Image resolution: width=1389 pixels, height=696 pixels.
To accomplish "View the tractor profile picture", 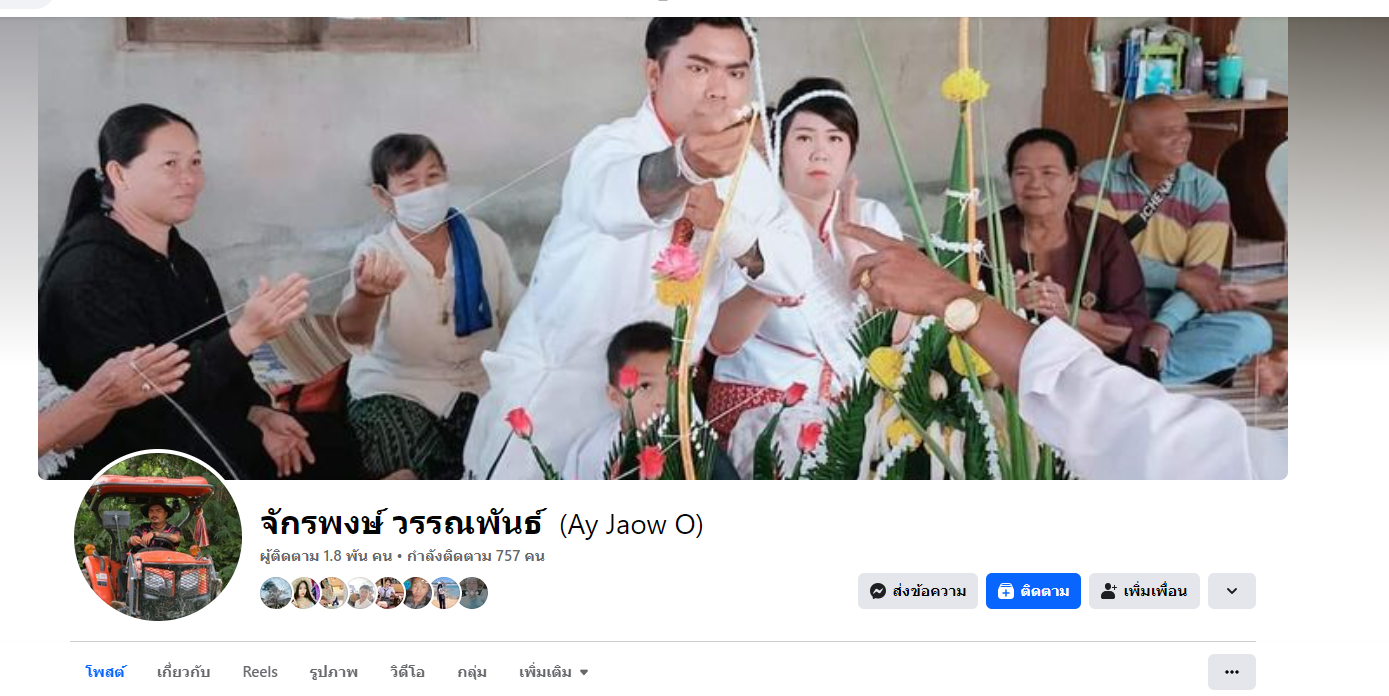I will click(158, 536).
